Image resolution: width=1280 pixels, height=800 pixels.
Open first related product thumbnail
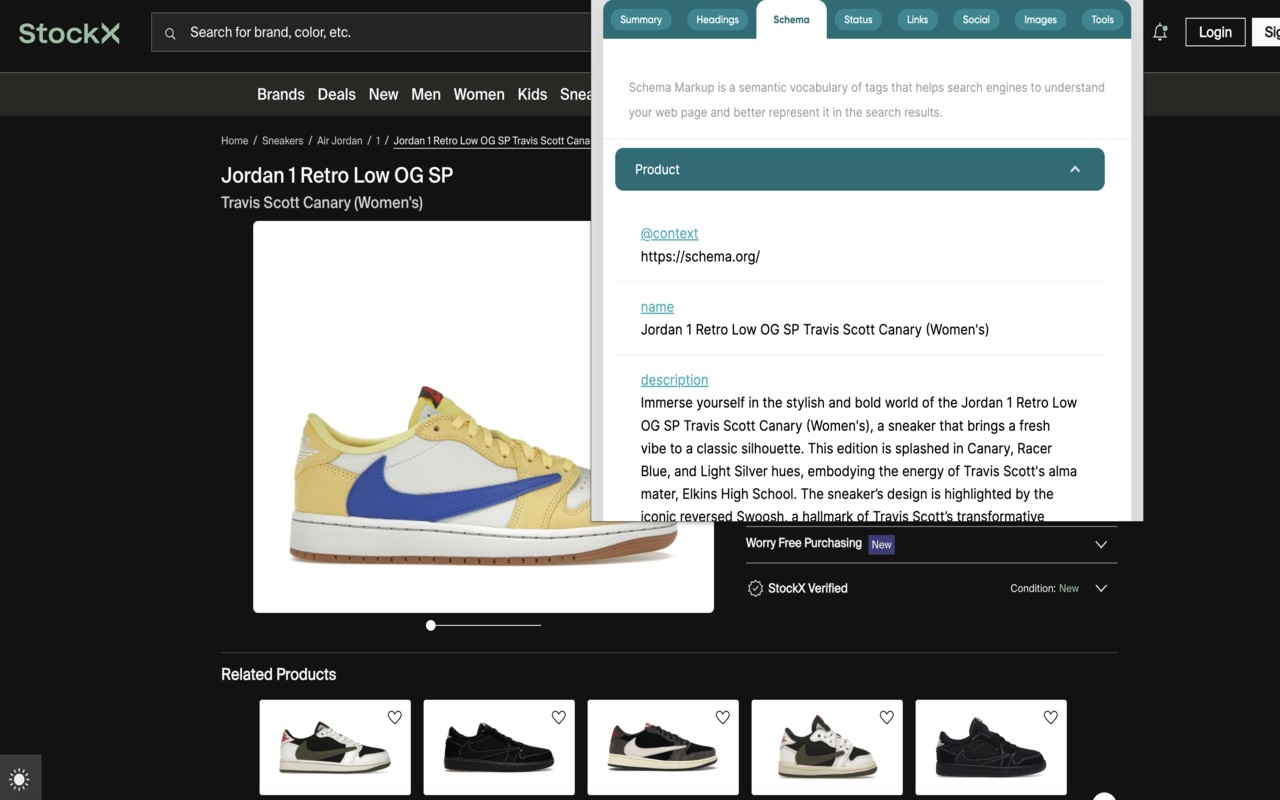[x=335, y=747]
